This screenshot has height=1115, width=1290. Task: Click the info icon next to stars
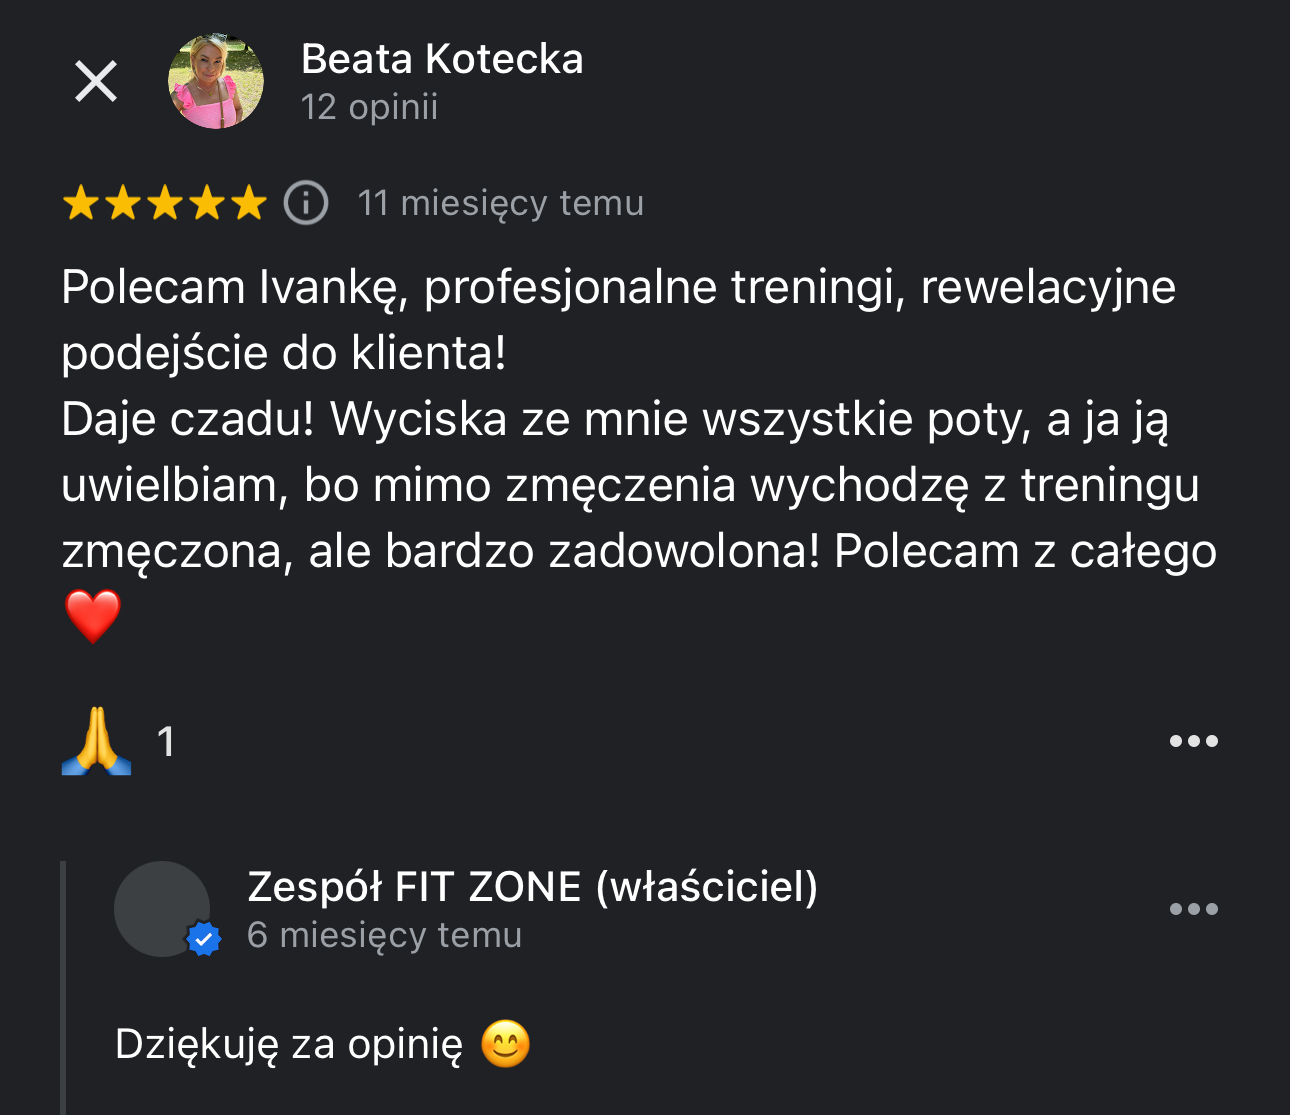(306, 203)
